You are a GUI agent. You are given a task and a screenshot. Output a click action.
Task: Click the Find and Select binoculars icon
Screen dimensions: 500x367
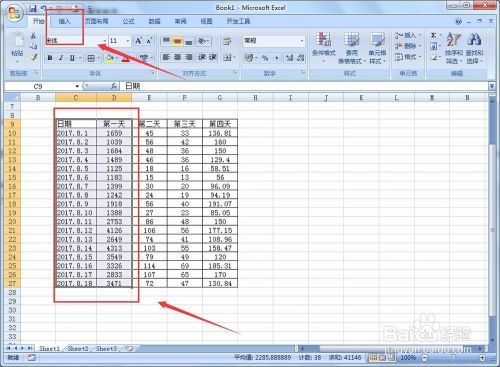tap(474, 48)
